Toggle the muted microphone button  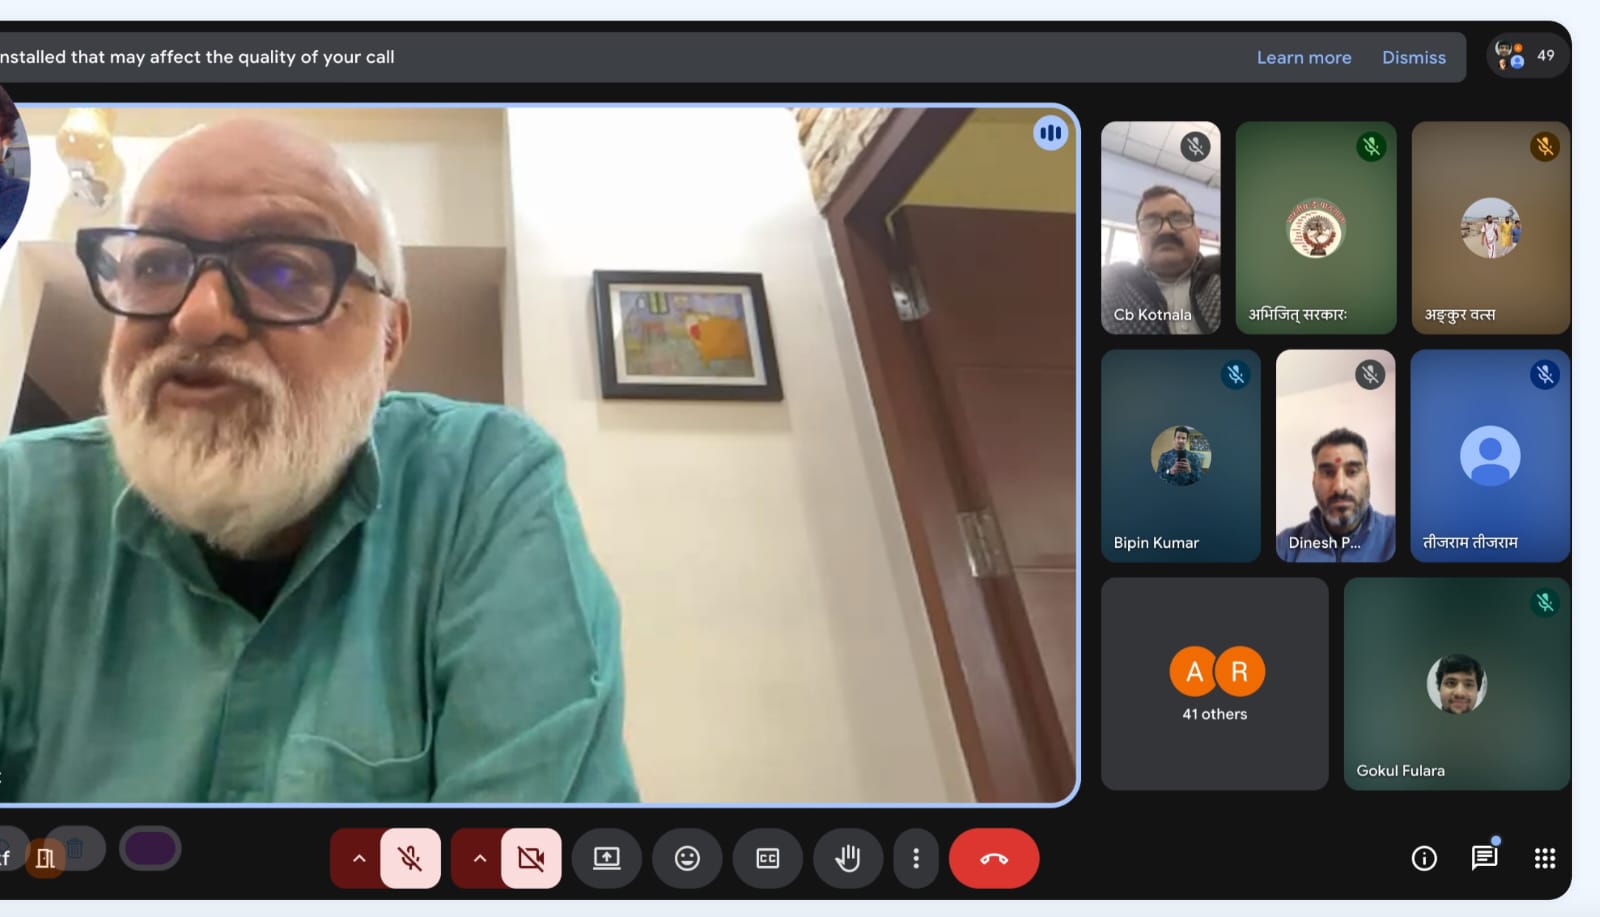(410, 858)
